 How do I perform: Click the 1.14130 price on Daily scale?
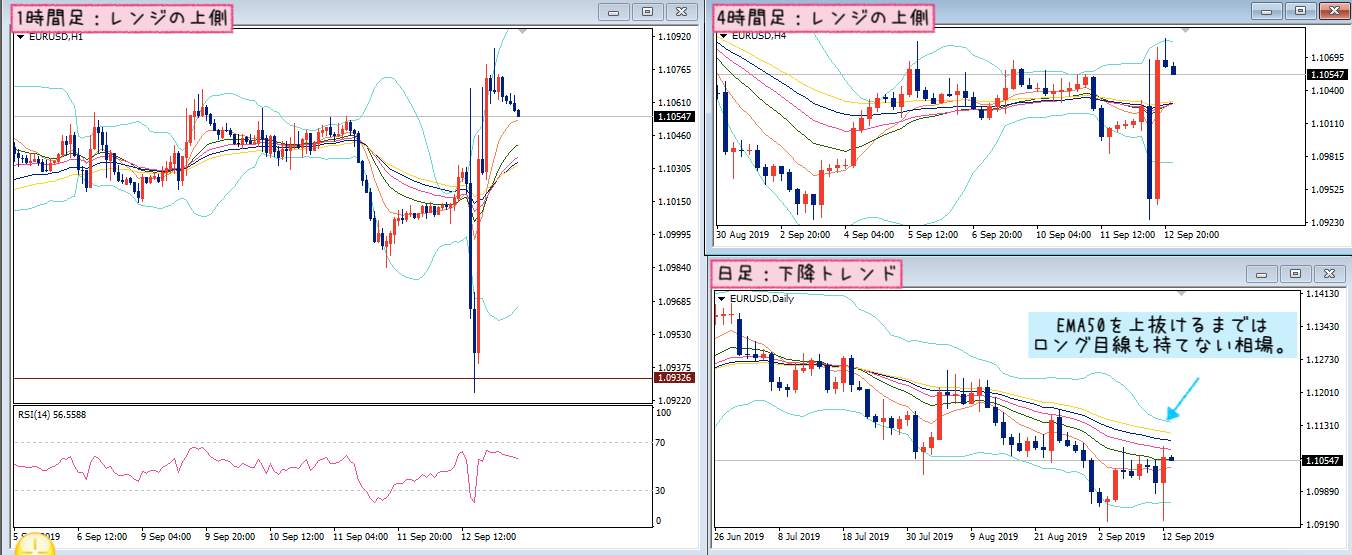pyautogui.click(x=1323, y=294)
